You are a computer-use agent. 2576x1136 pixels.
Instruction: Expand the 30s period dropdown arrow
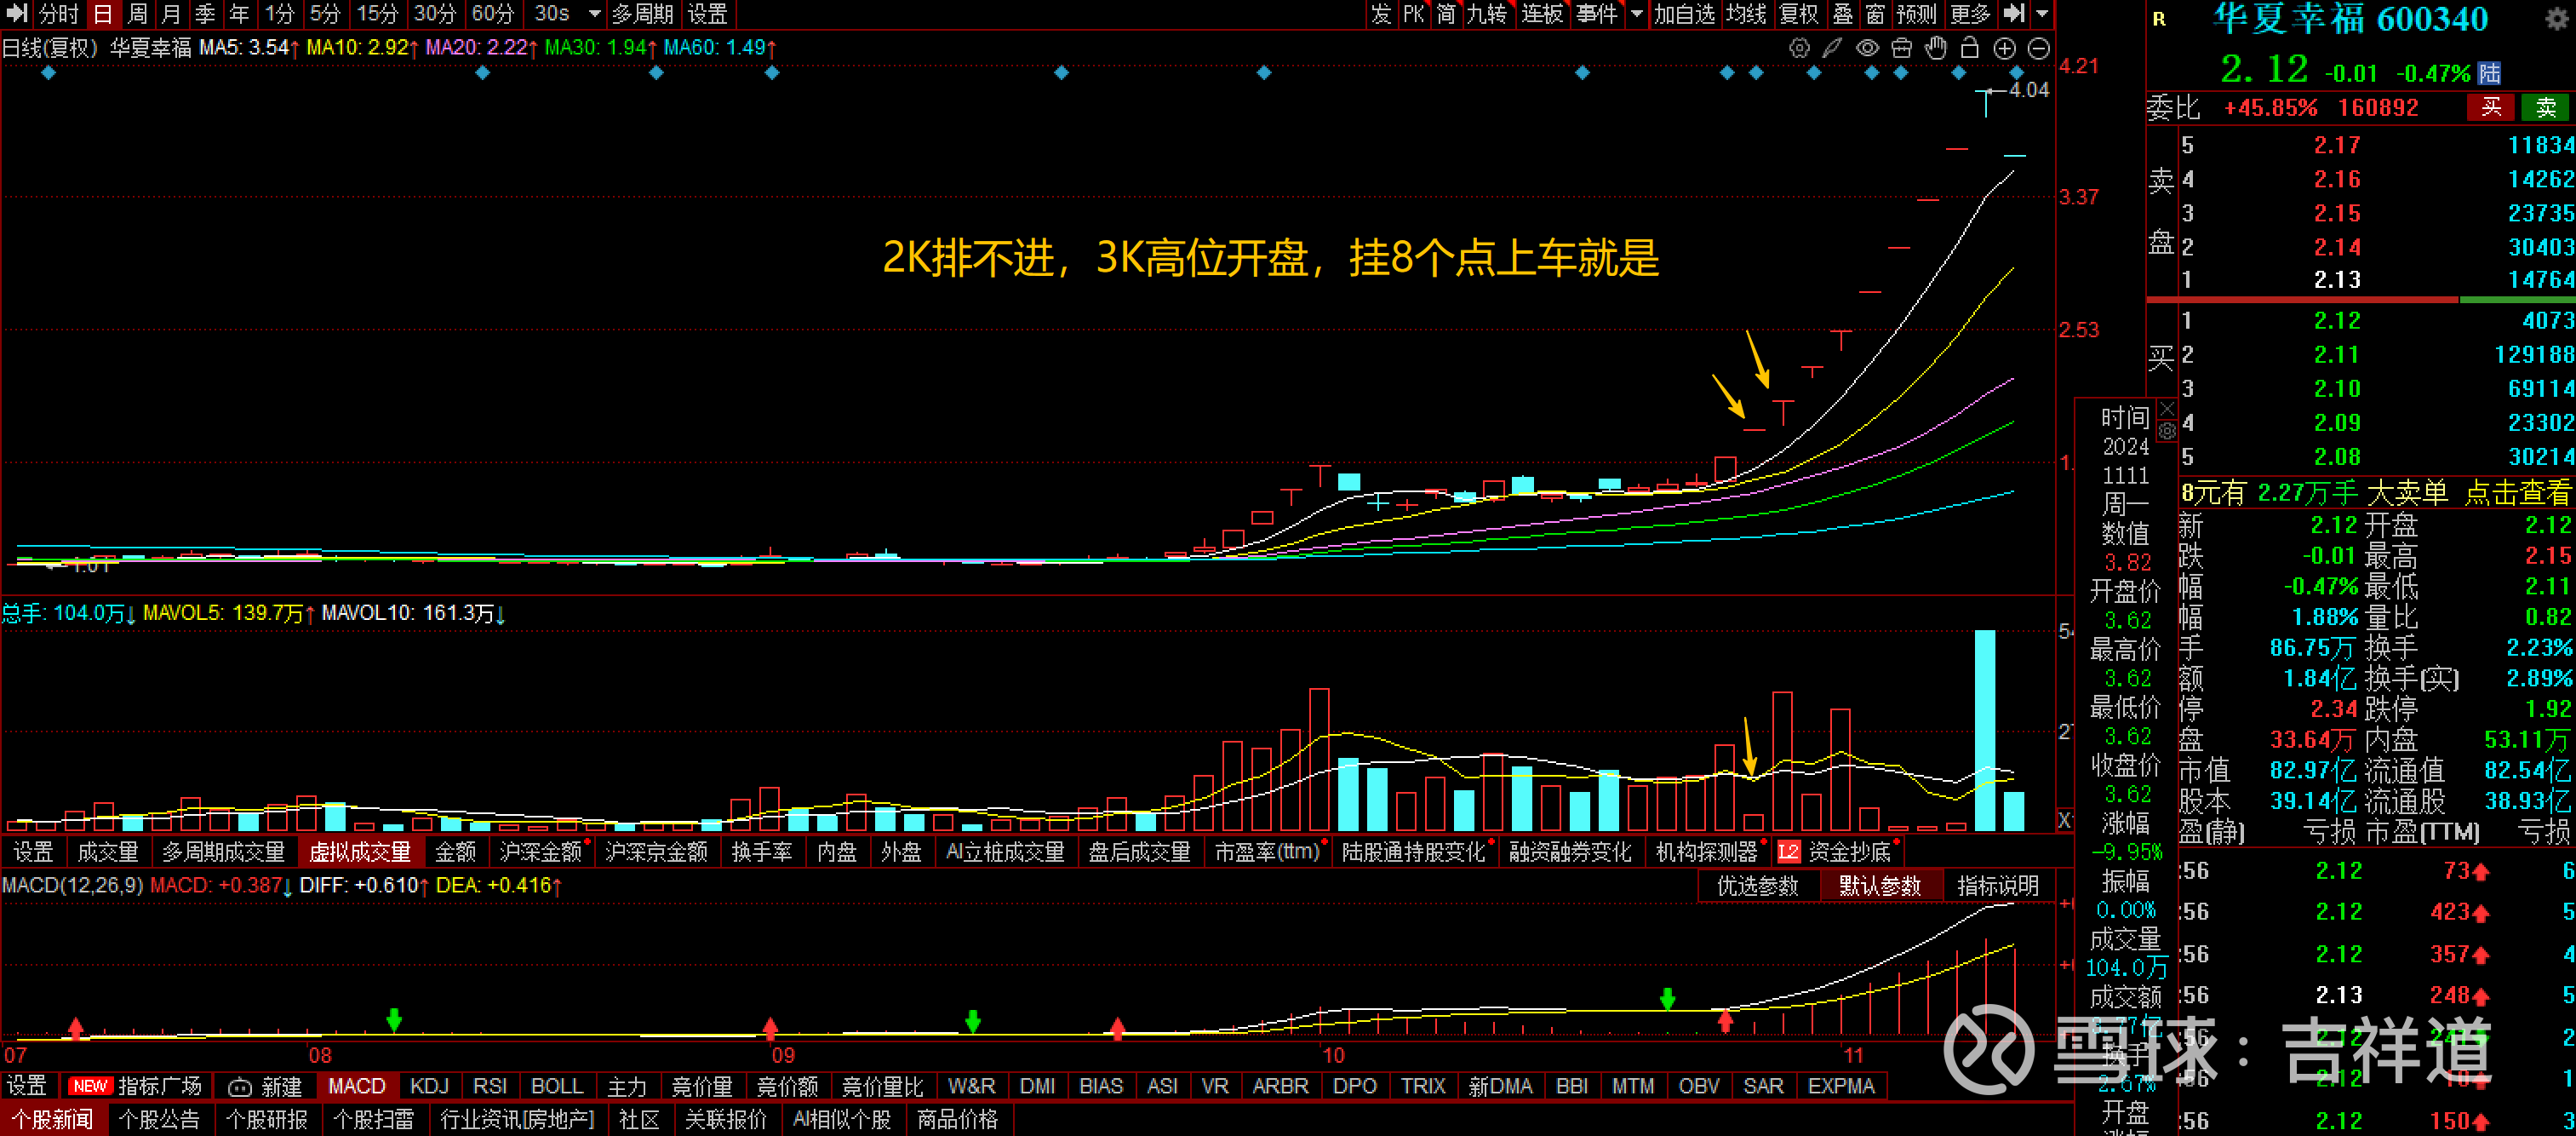(595, 14)
